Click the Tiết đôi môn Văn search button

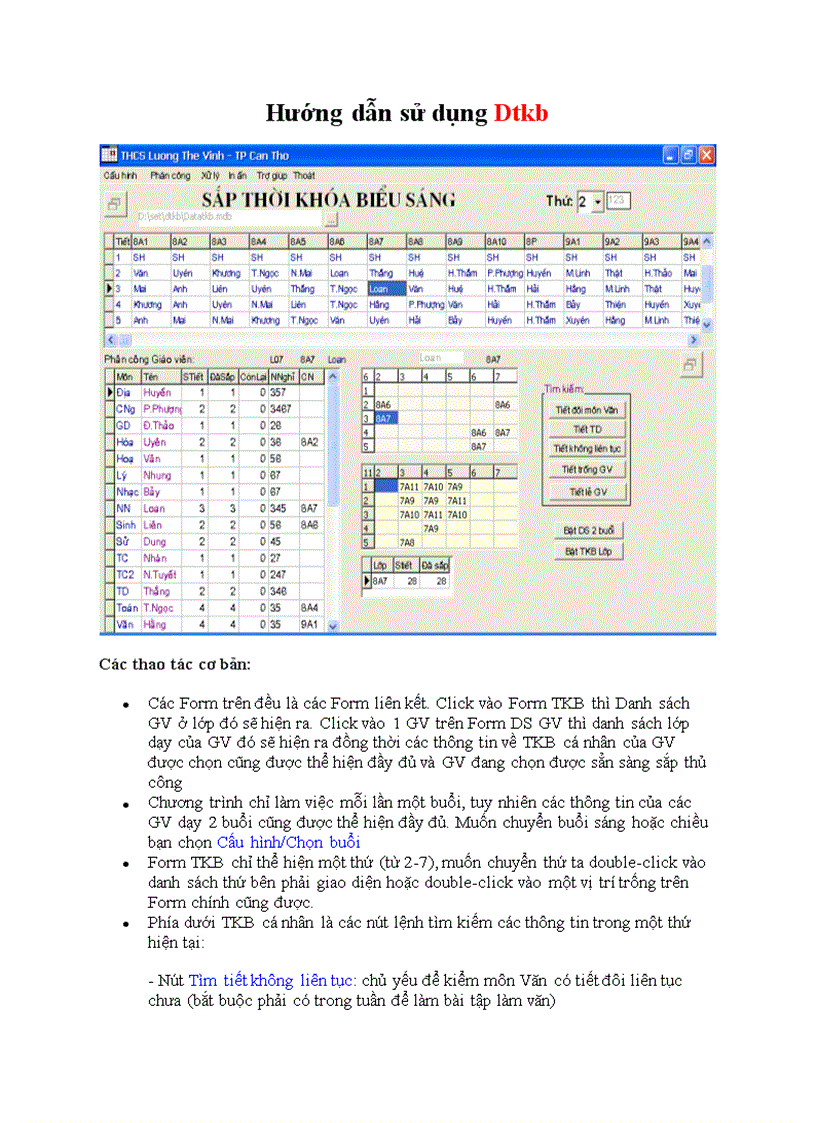[x=587, y=410]
